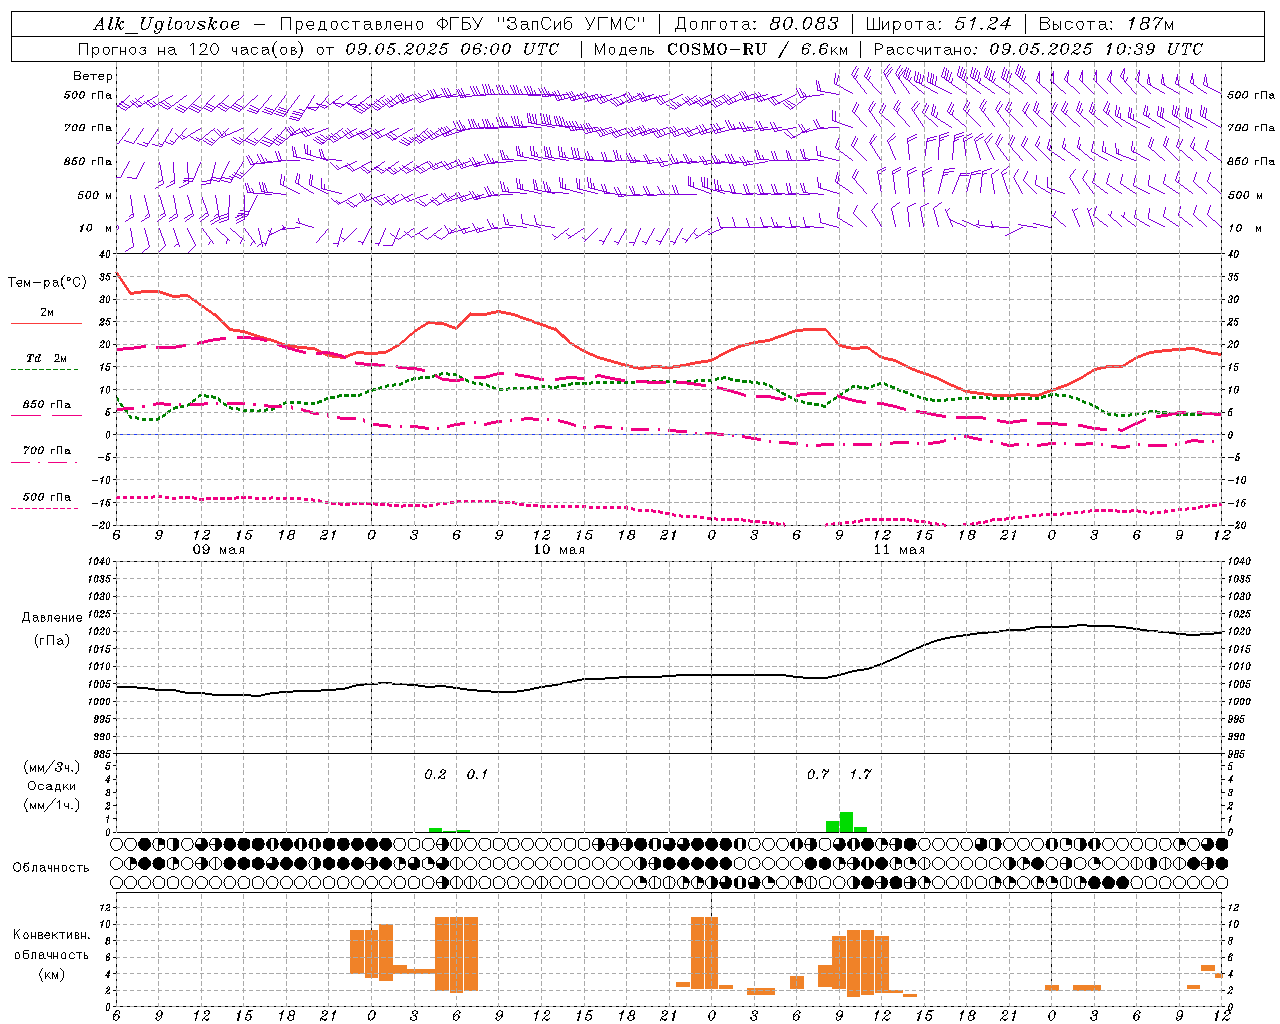Viewport: 1280px width, 1024px height.
Task: Click the 'Давление' pressure panel label
Action: click(52, 618)
